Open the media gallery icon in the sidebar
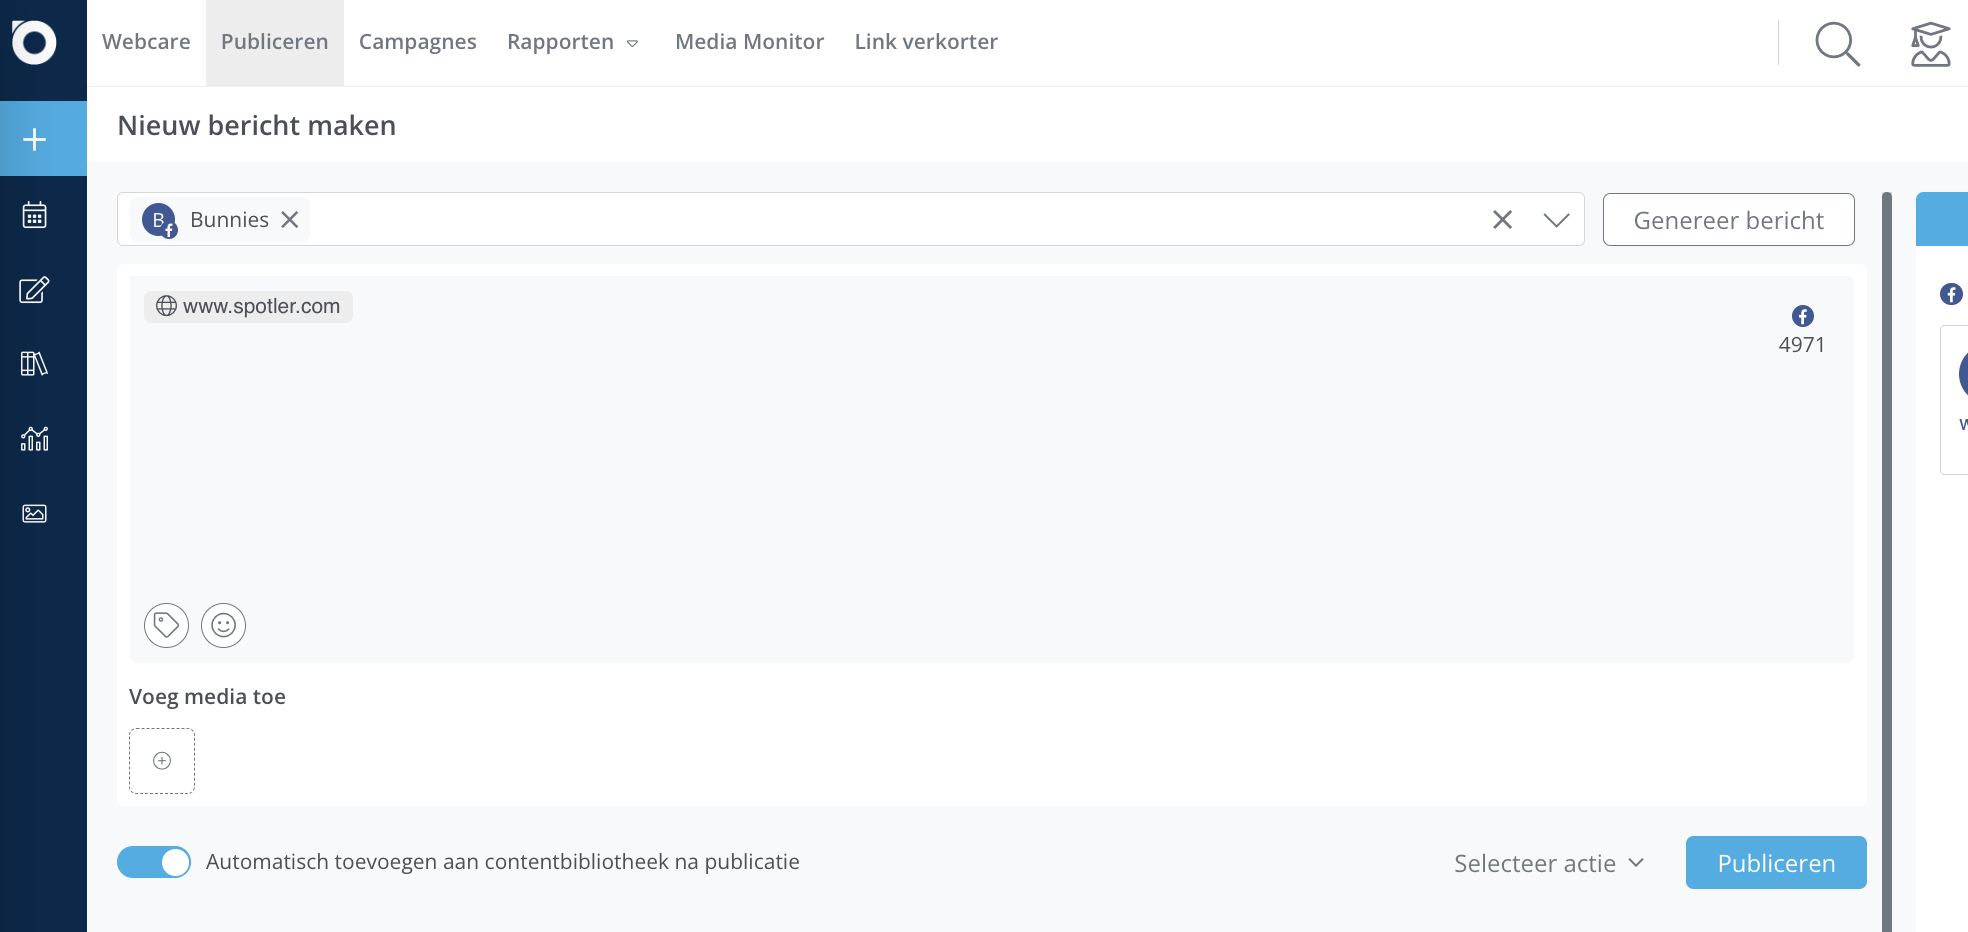 pyautogui.click(x=35, y=513)
